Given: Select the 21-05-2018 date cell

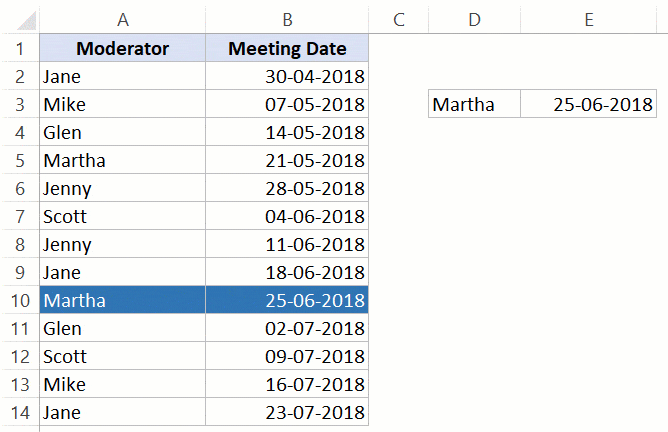Looking at the screenshot, I should (x=287, y=160).
